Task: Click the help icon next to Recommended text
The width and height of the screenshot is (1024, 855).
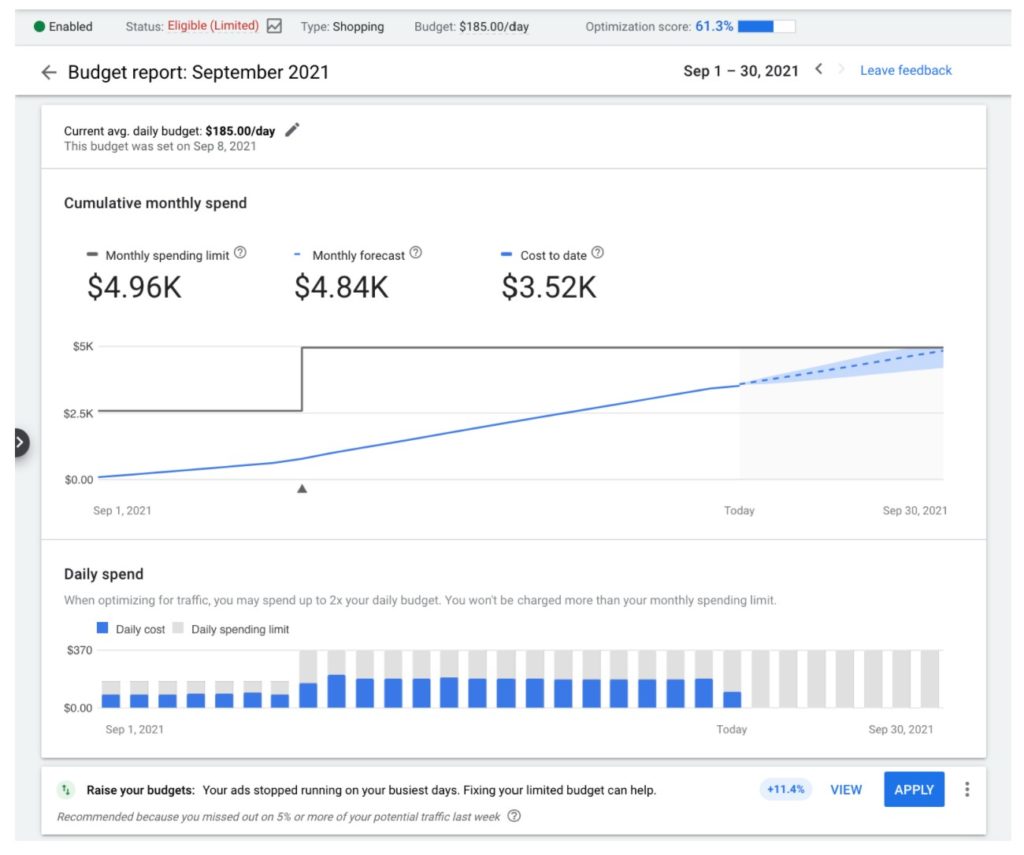Action: (513, 817)
